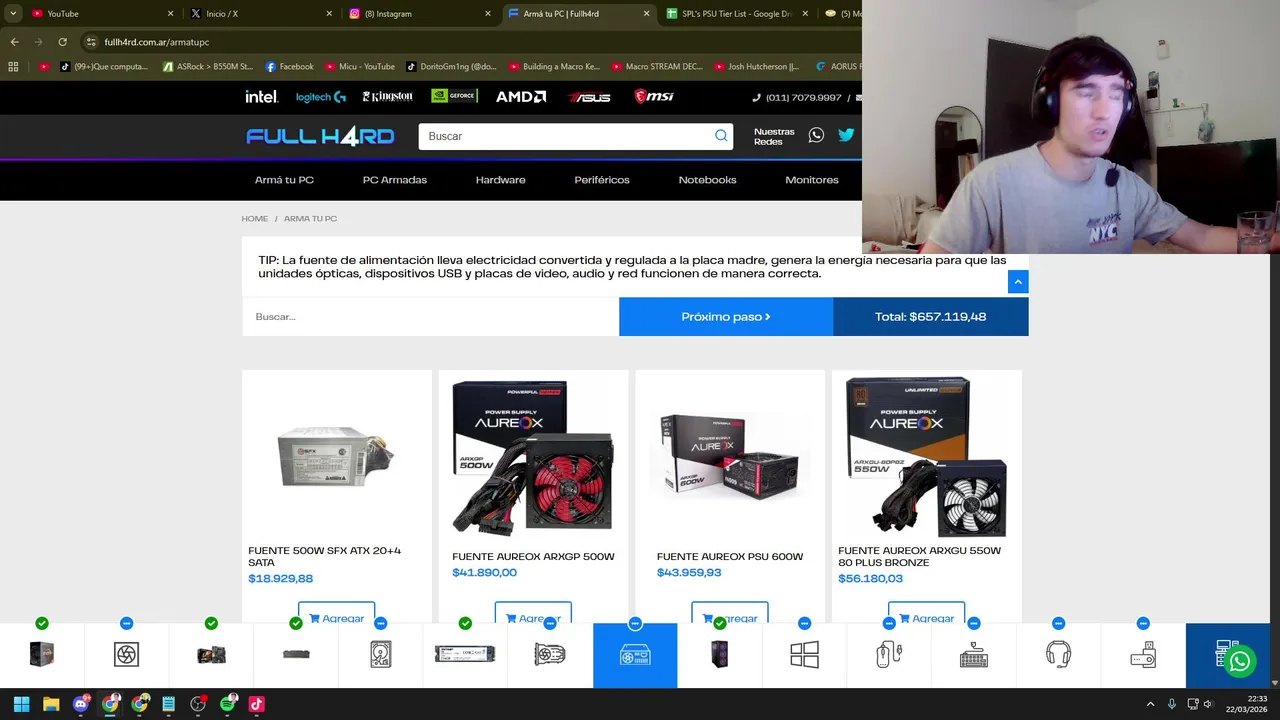Select the Windows OS step icon
Viewport: 1280px width, 720px height.
pyautogui.click(x=804, y=655)
